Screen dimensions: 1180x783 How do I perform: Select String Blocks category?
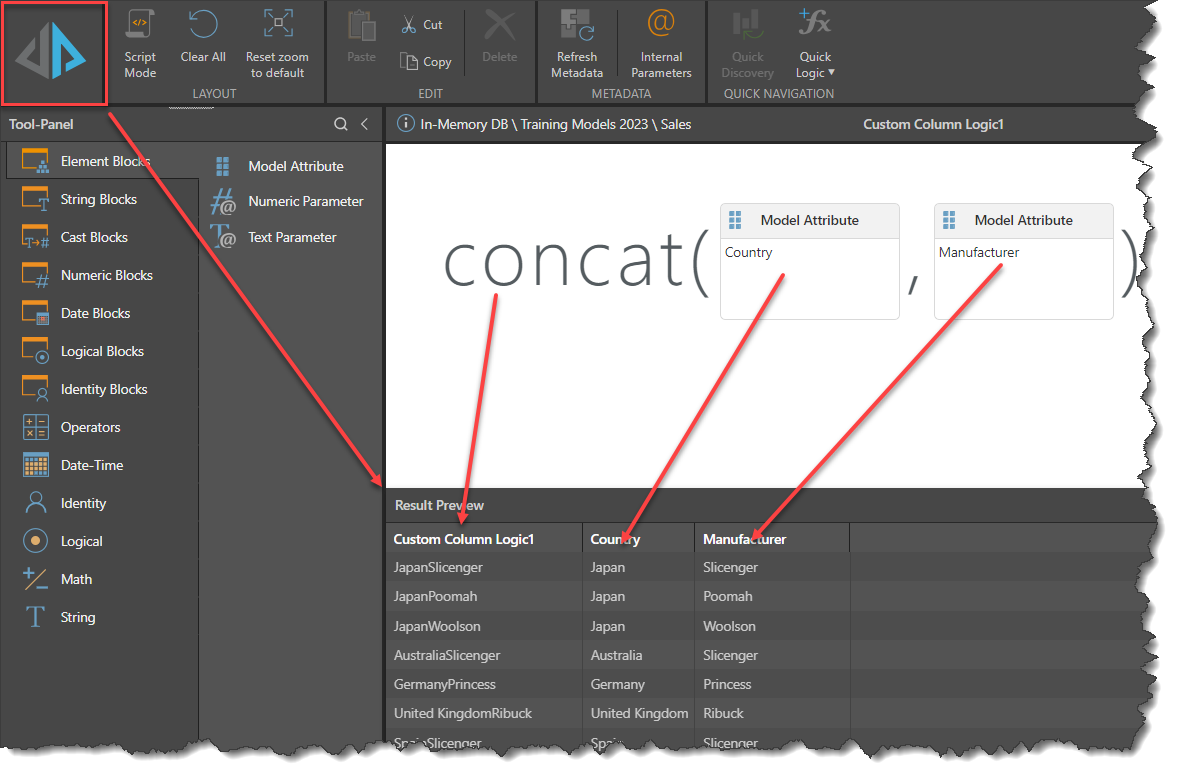click(x=98, y=199)
